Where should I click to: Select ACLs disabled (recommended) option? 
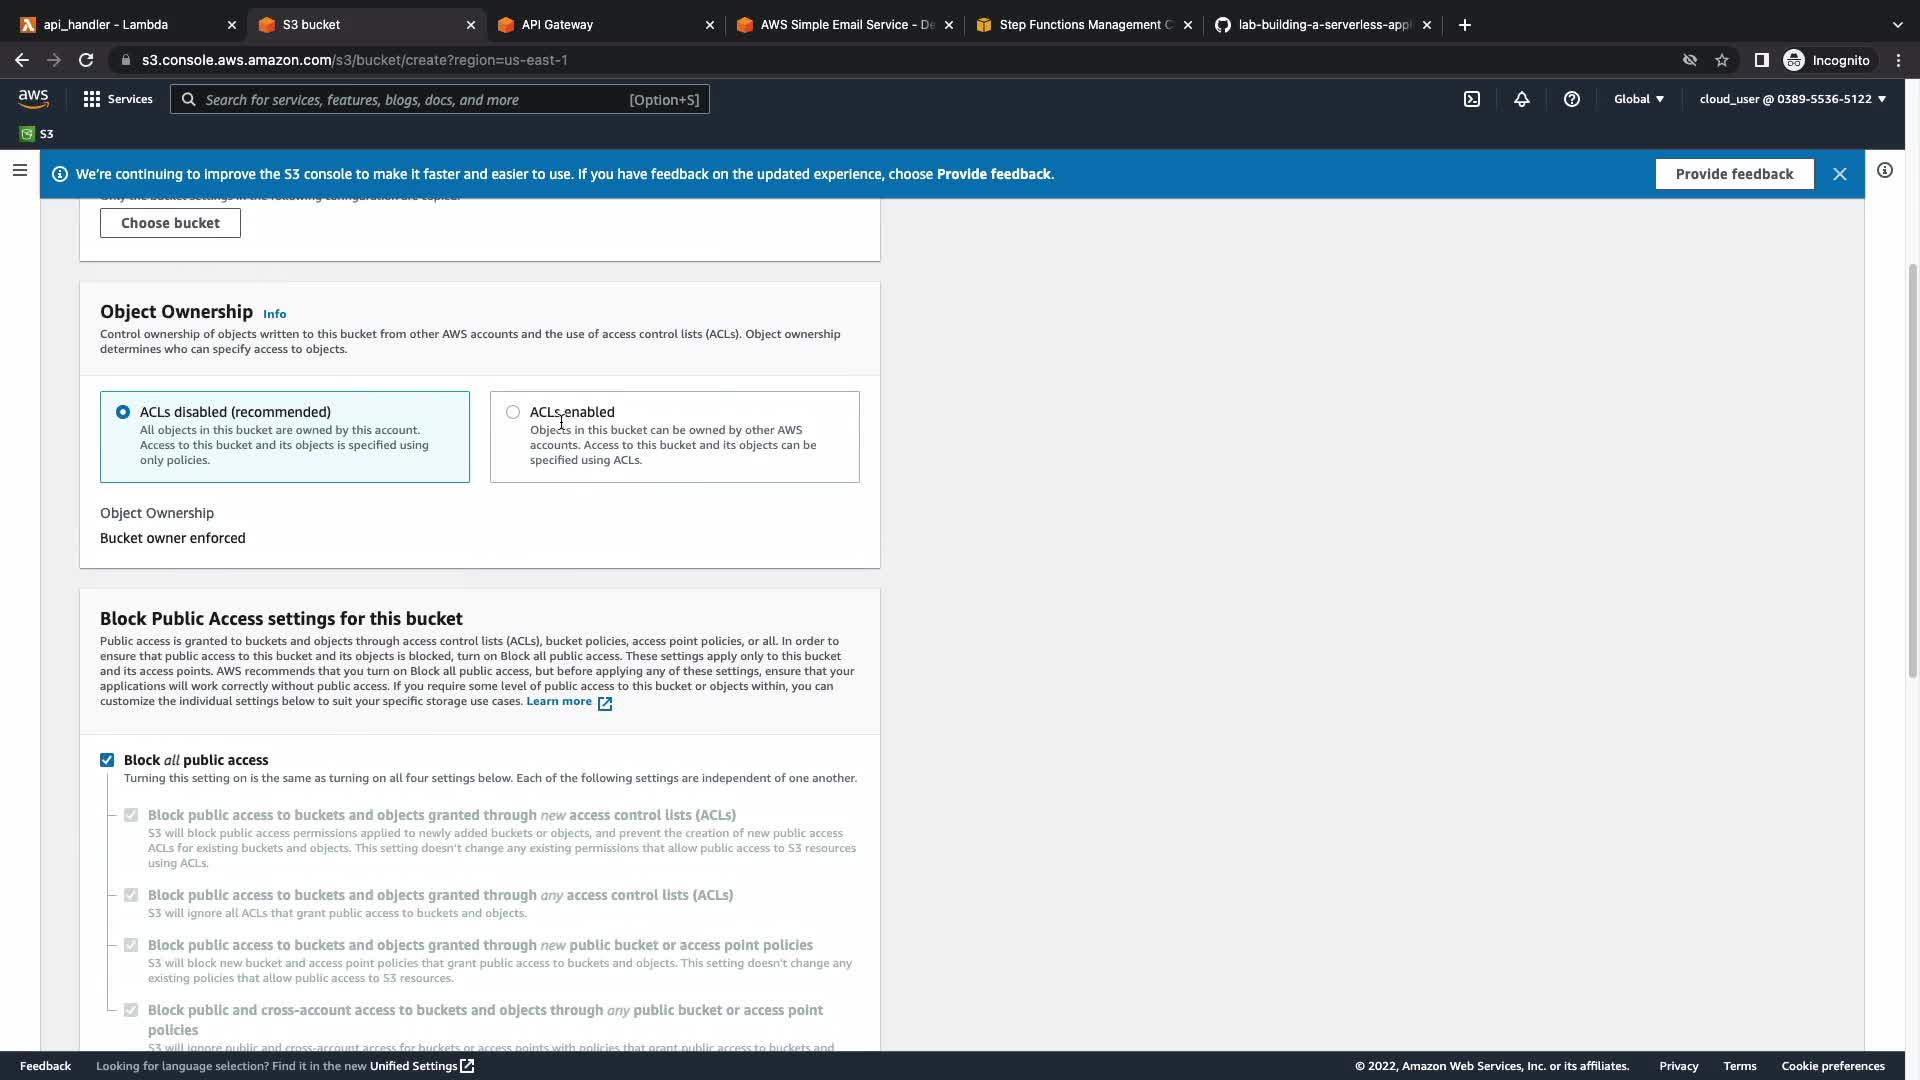click(123, 412)
